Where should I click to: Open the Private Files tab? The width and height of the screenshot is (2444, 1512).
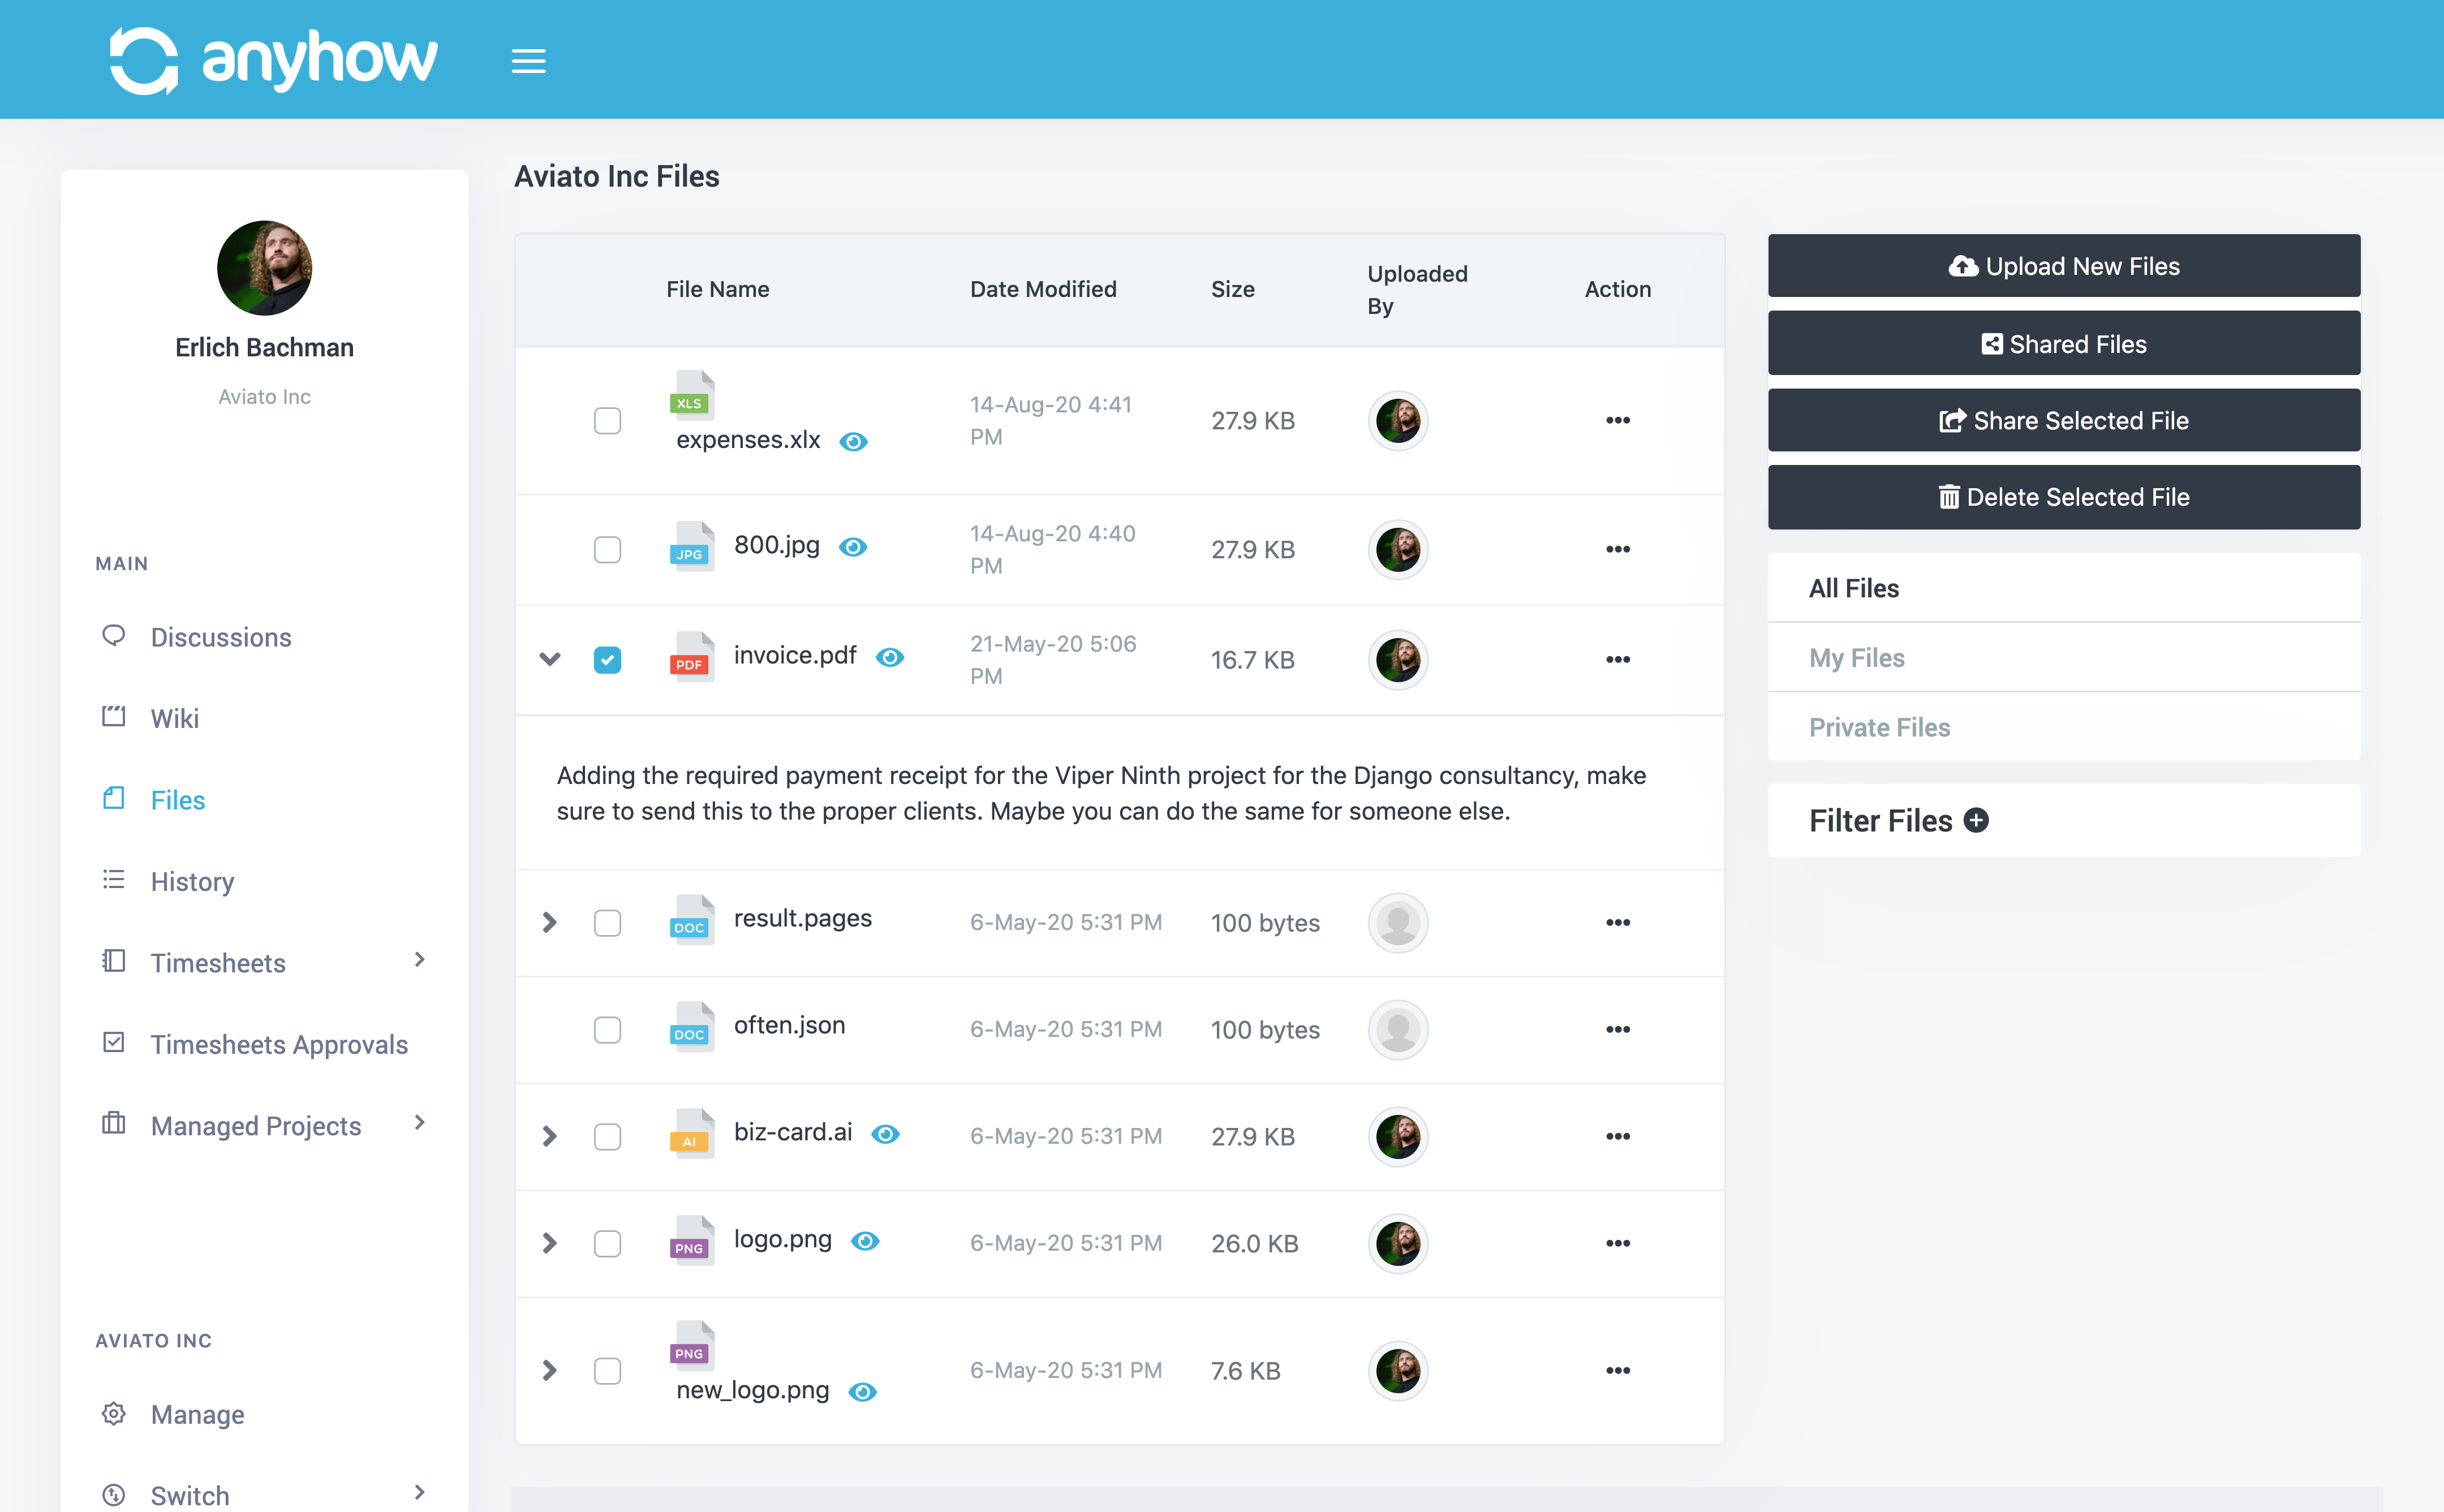point(1879,727)
